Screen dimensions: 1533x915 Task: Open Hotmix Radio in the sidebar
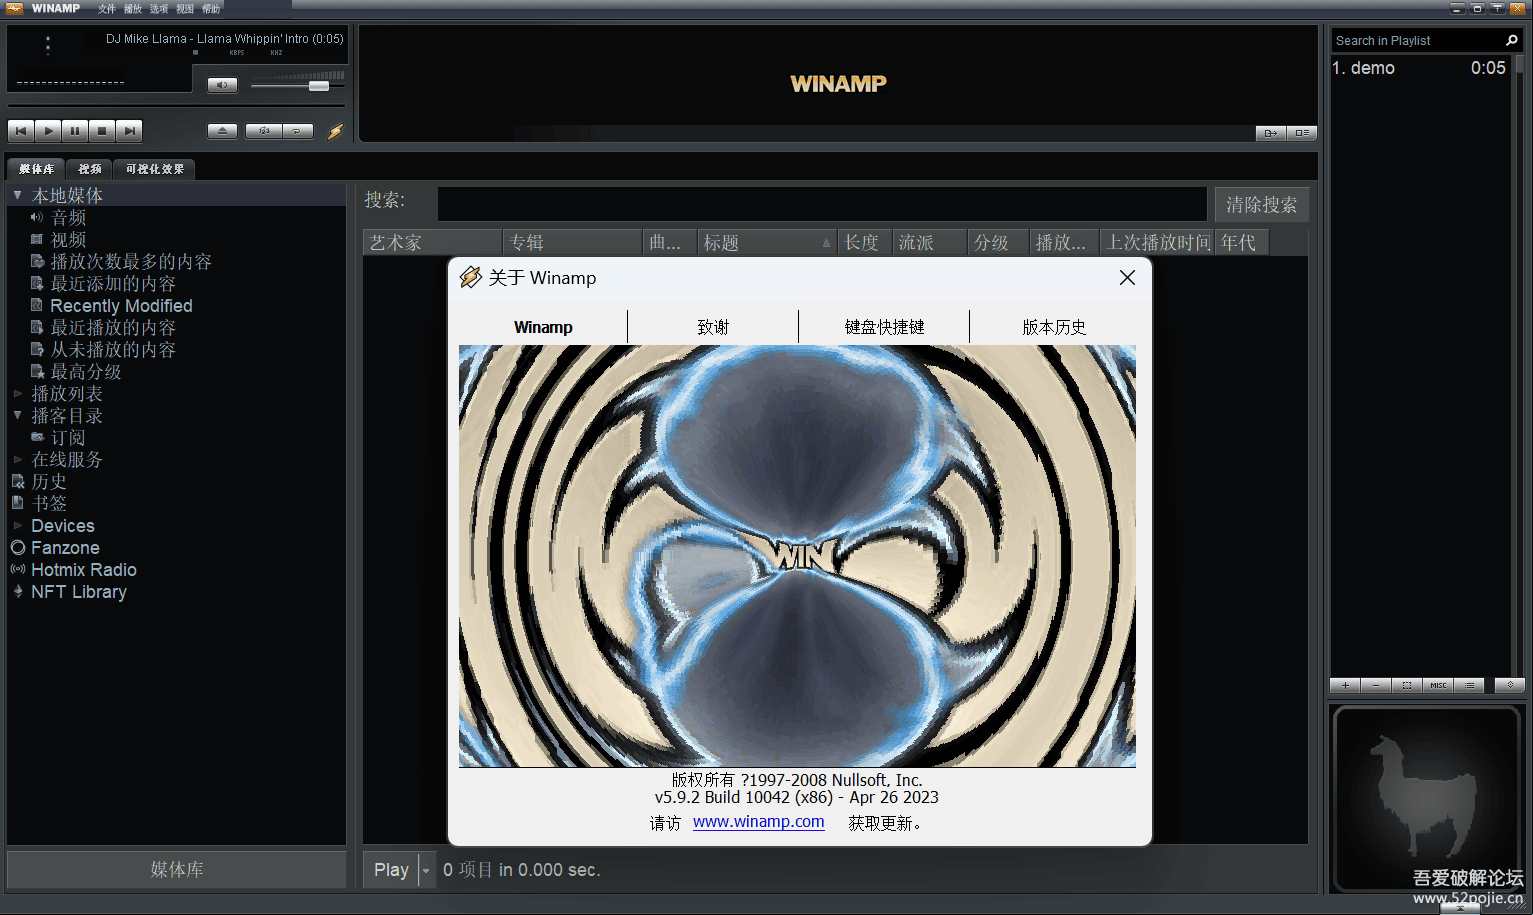click(x=83, y=569)
